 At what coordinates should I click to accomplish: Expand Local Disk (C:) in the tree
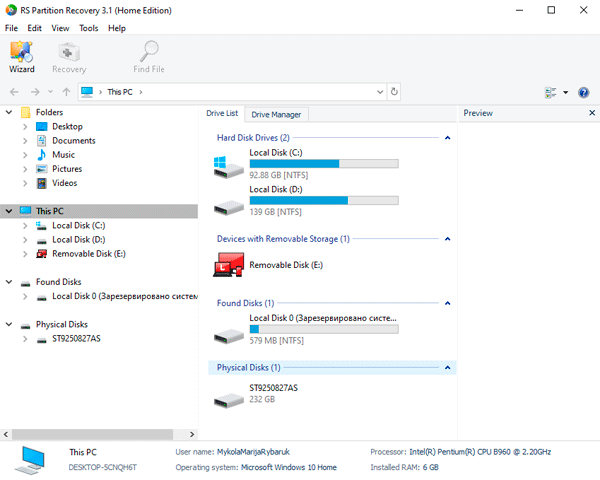pyautogui.click(x=25, y=225)
